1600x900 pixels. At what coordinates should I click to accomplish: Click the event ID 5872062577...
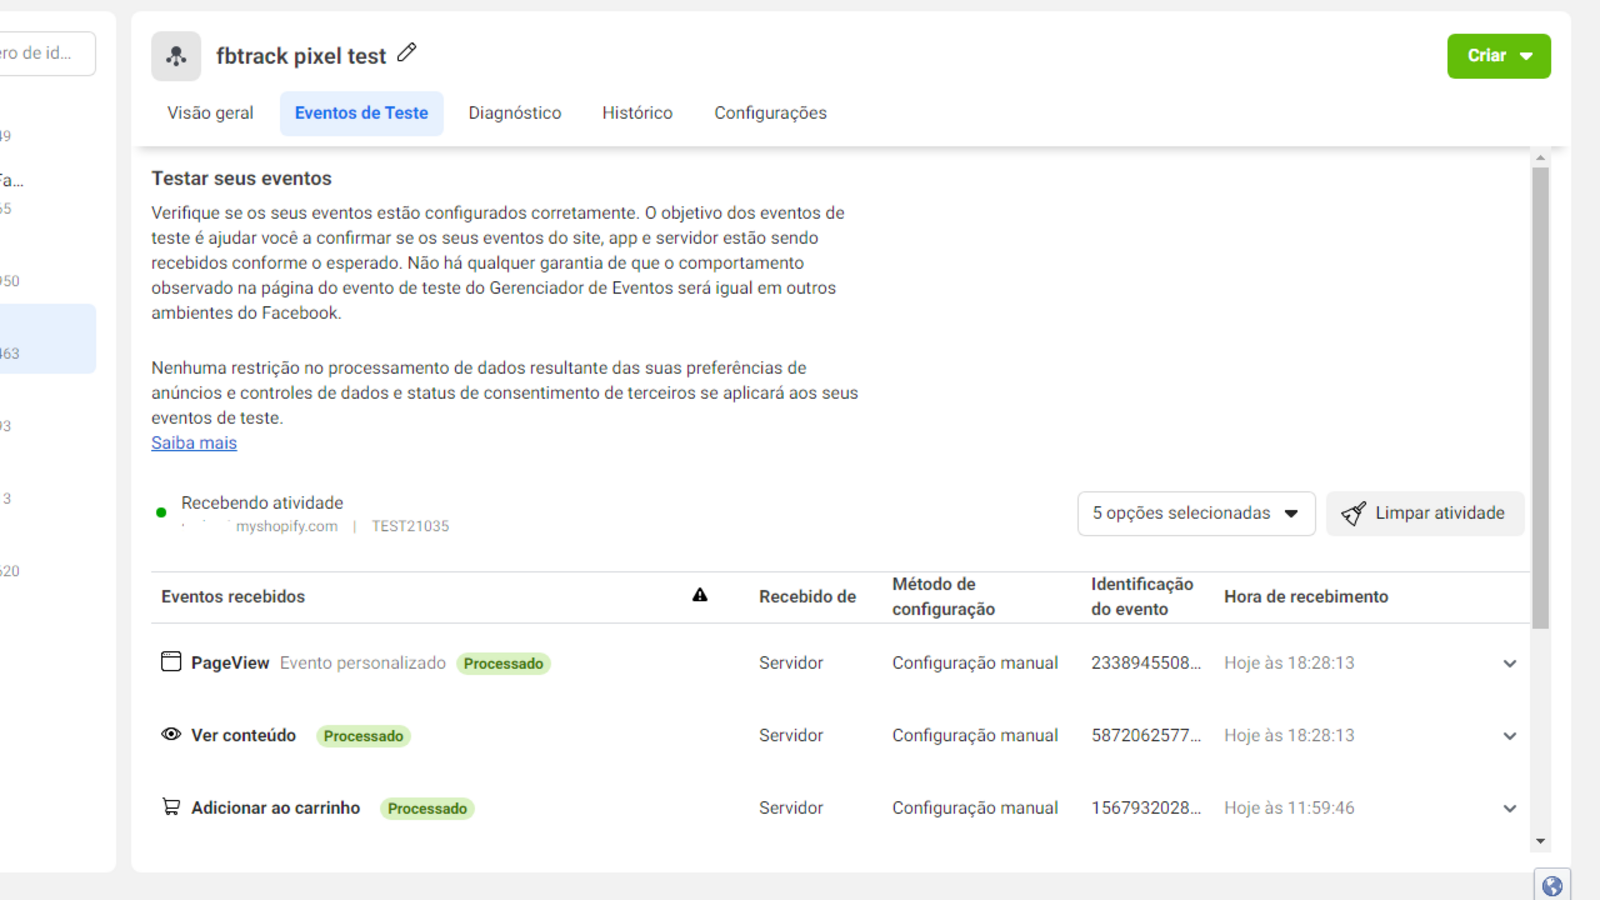[1146, 735]
